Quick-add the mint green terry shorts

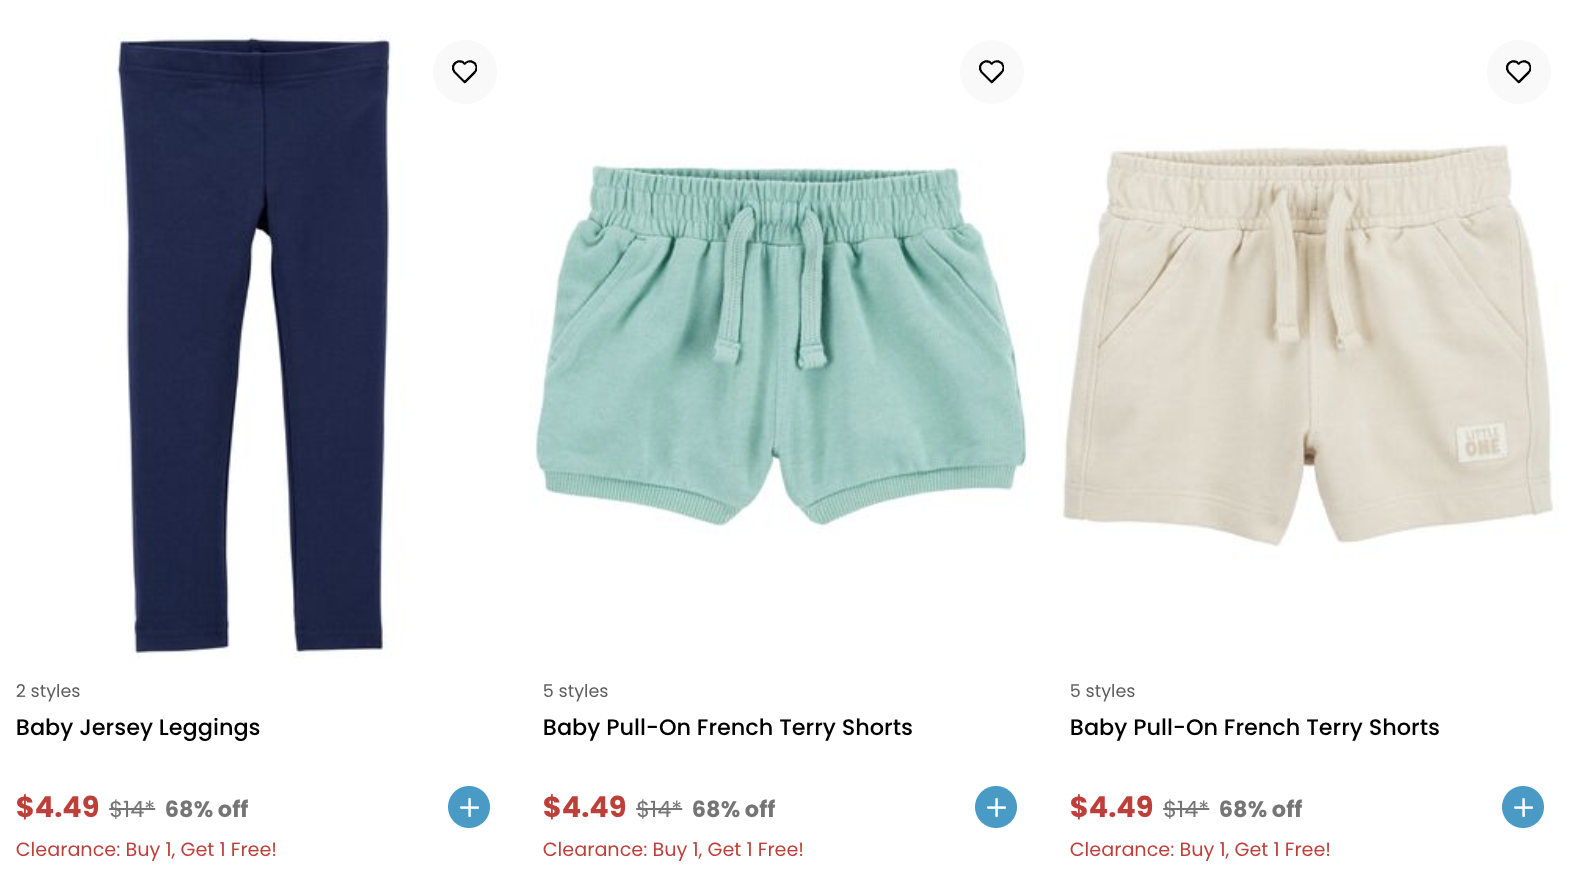996,807
